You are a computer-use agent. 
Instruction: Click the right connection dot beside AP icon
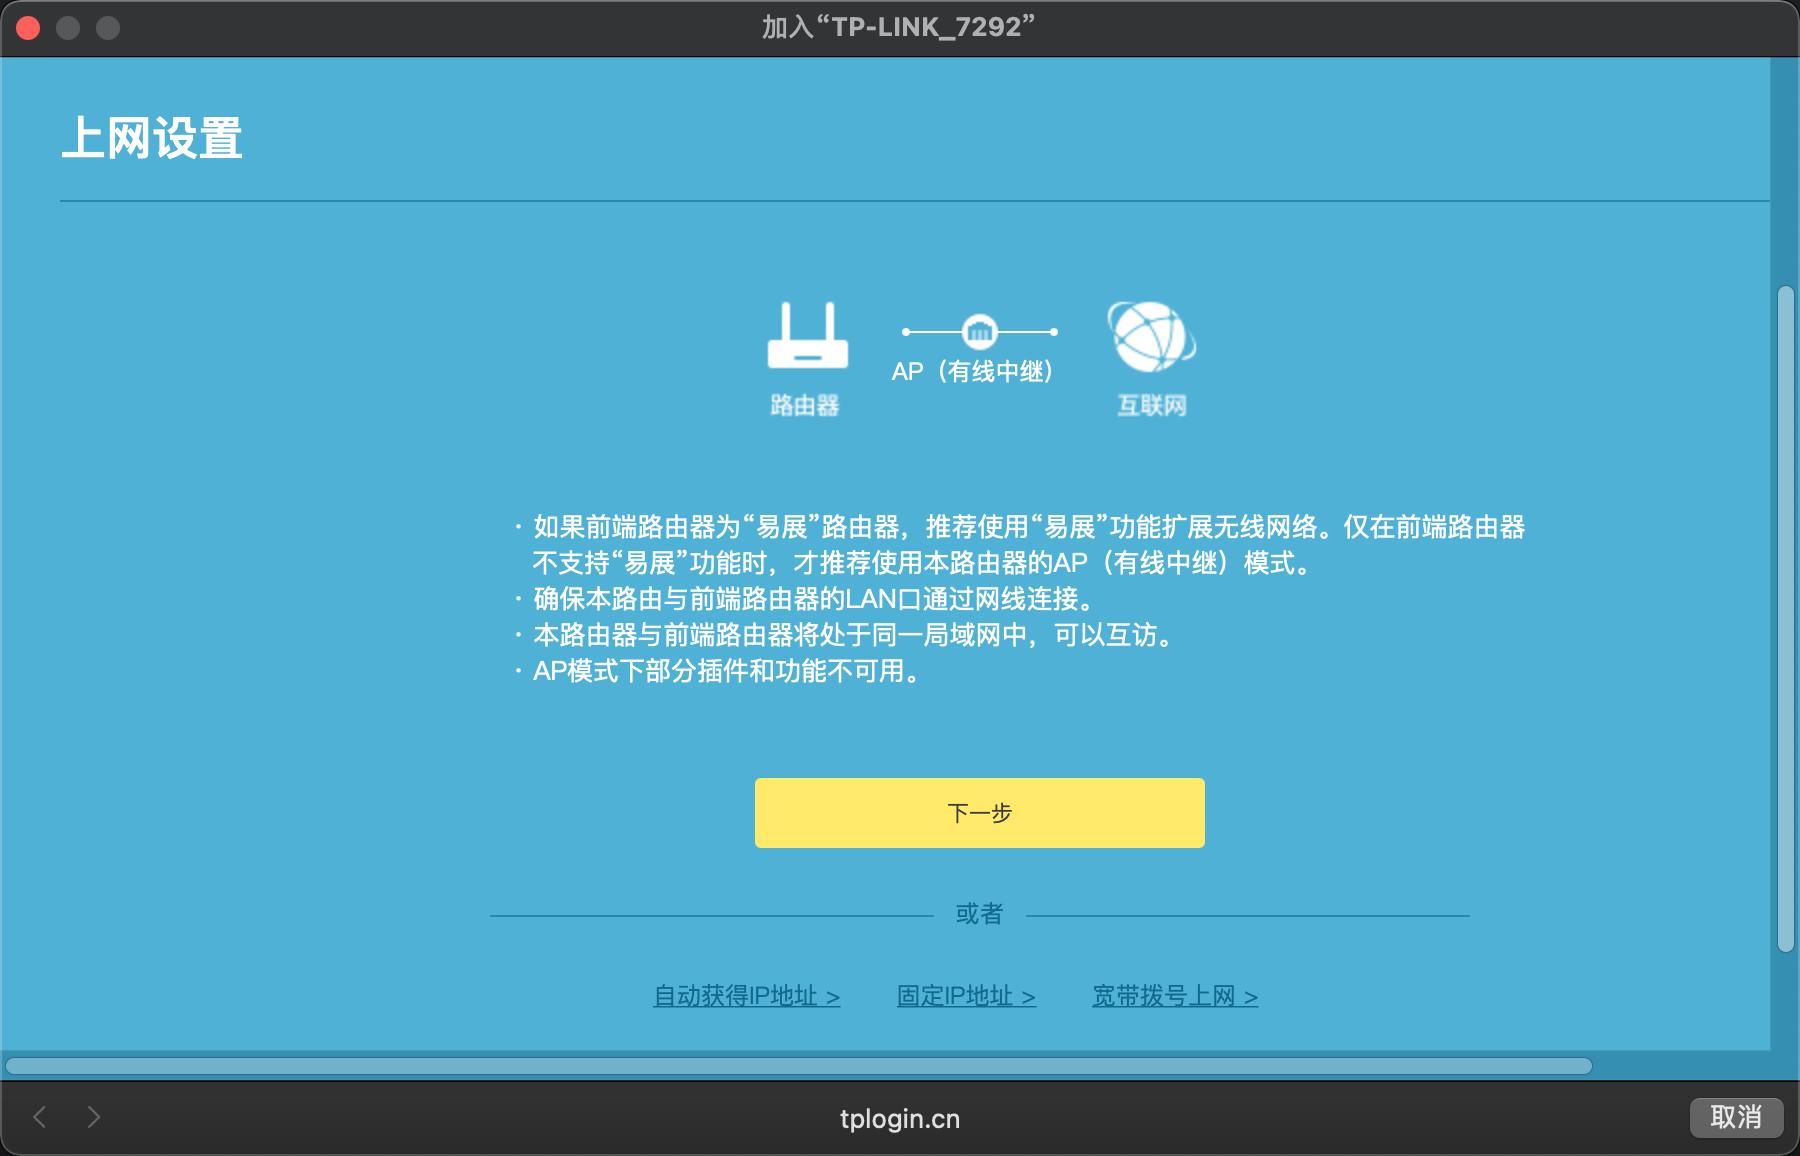pos(1053,331)
